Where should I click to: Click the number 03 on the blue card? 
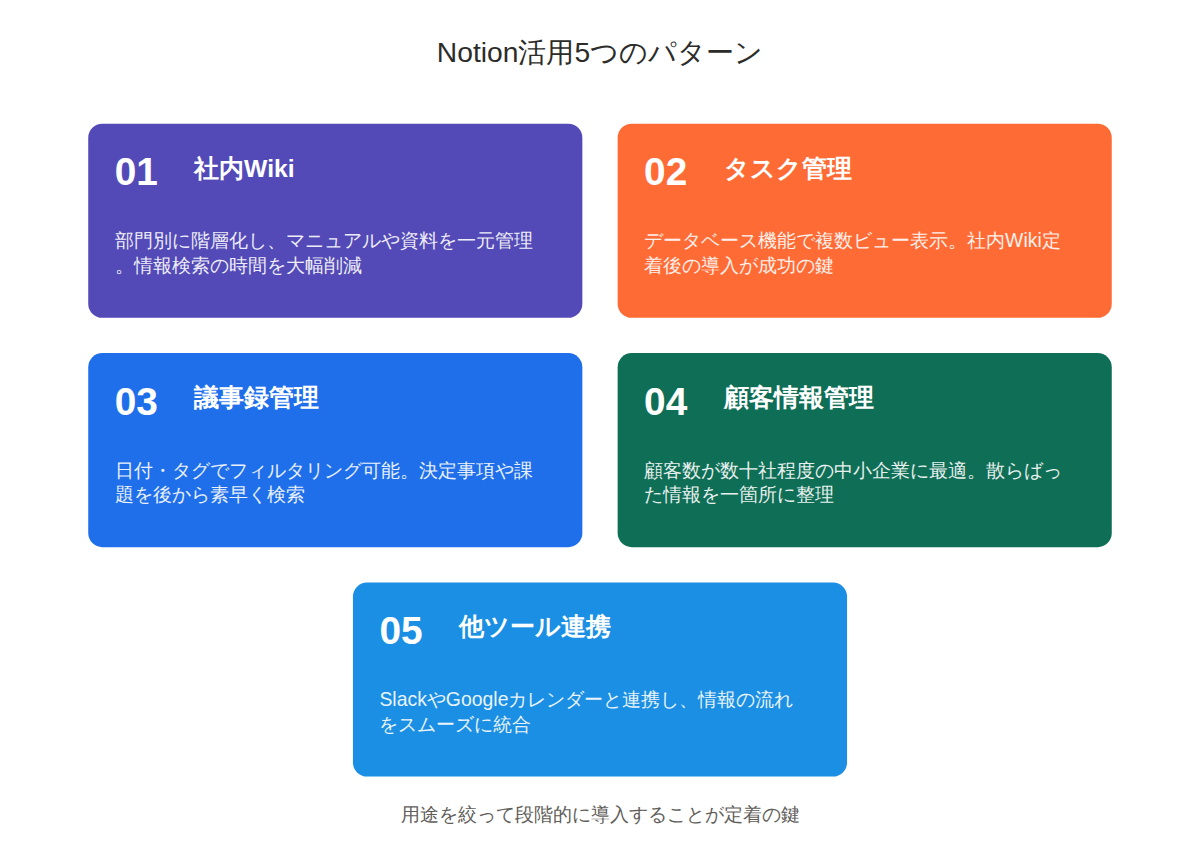(136, 401)
